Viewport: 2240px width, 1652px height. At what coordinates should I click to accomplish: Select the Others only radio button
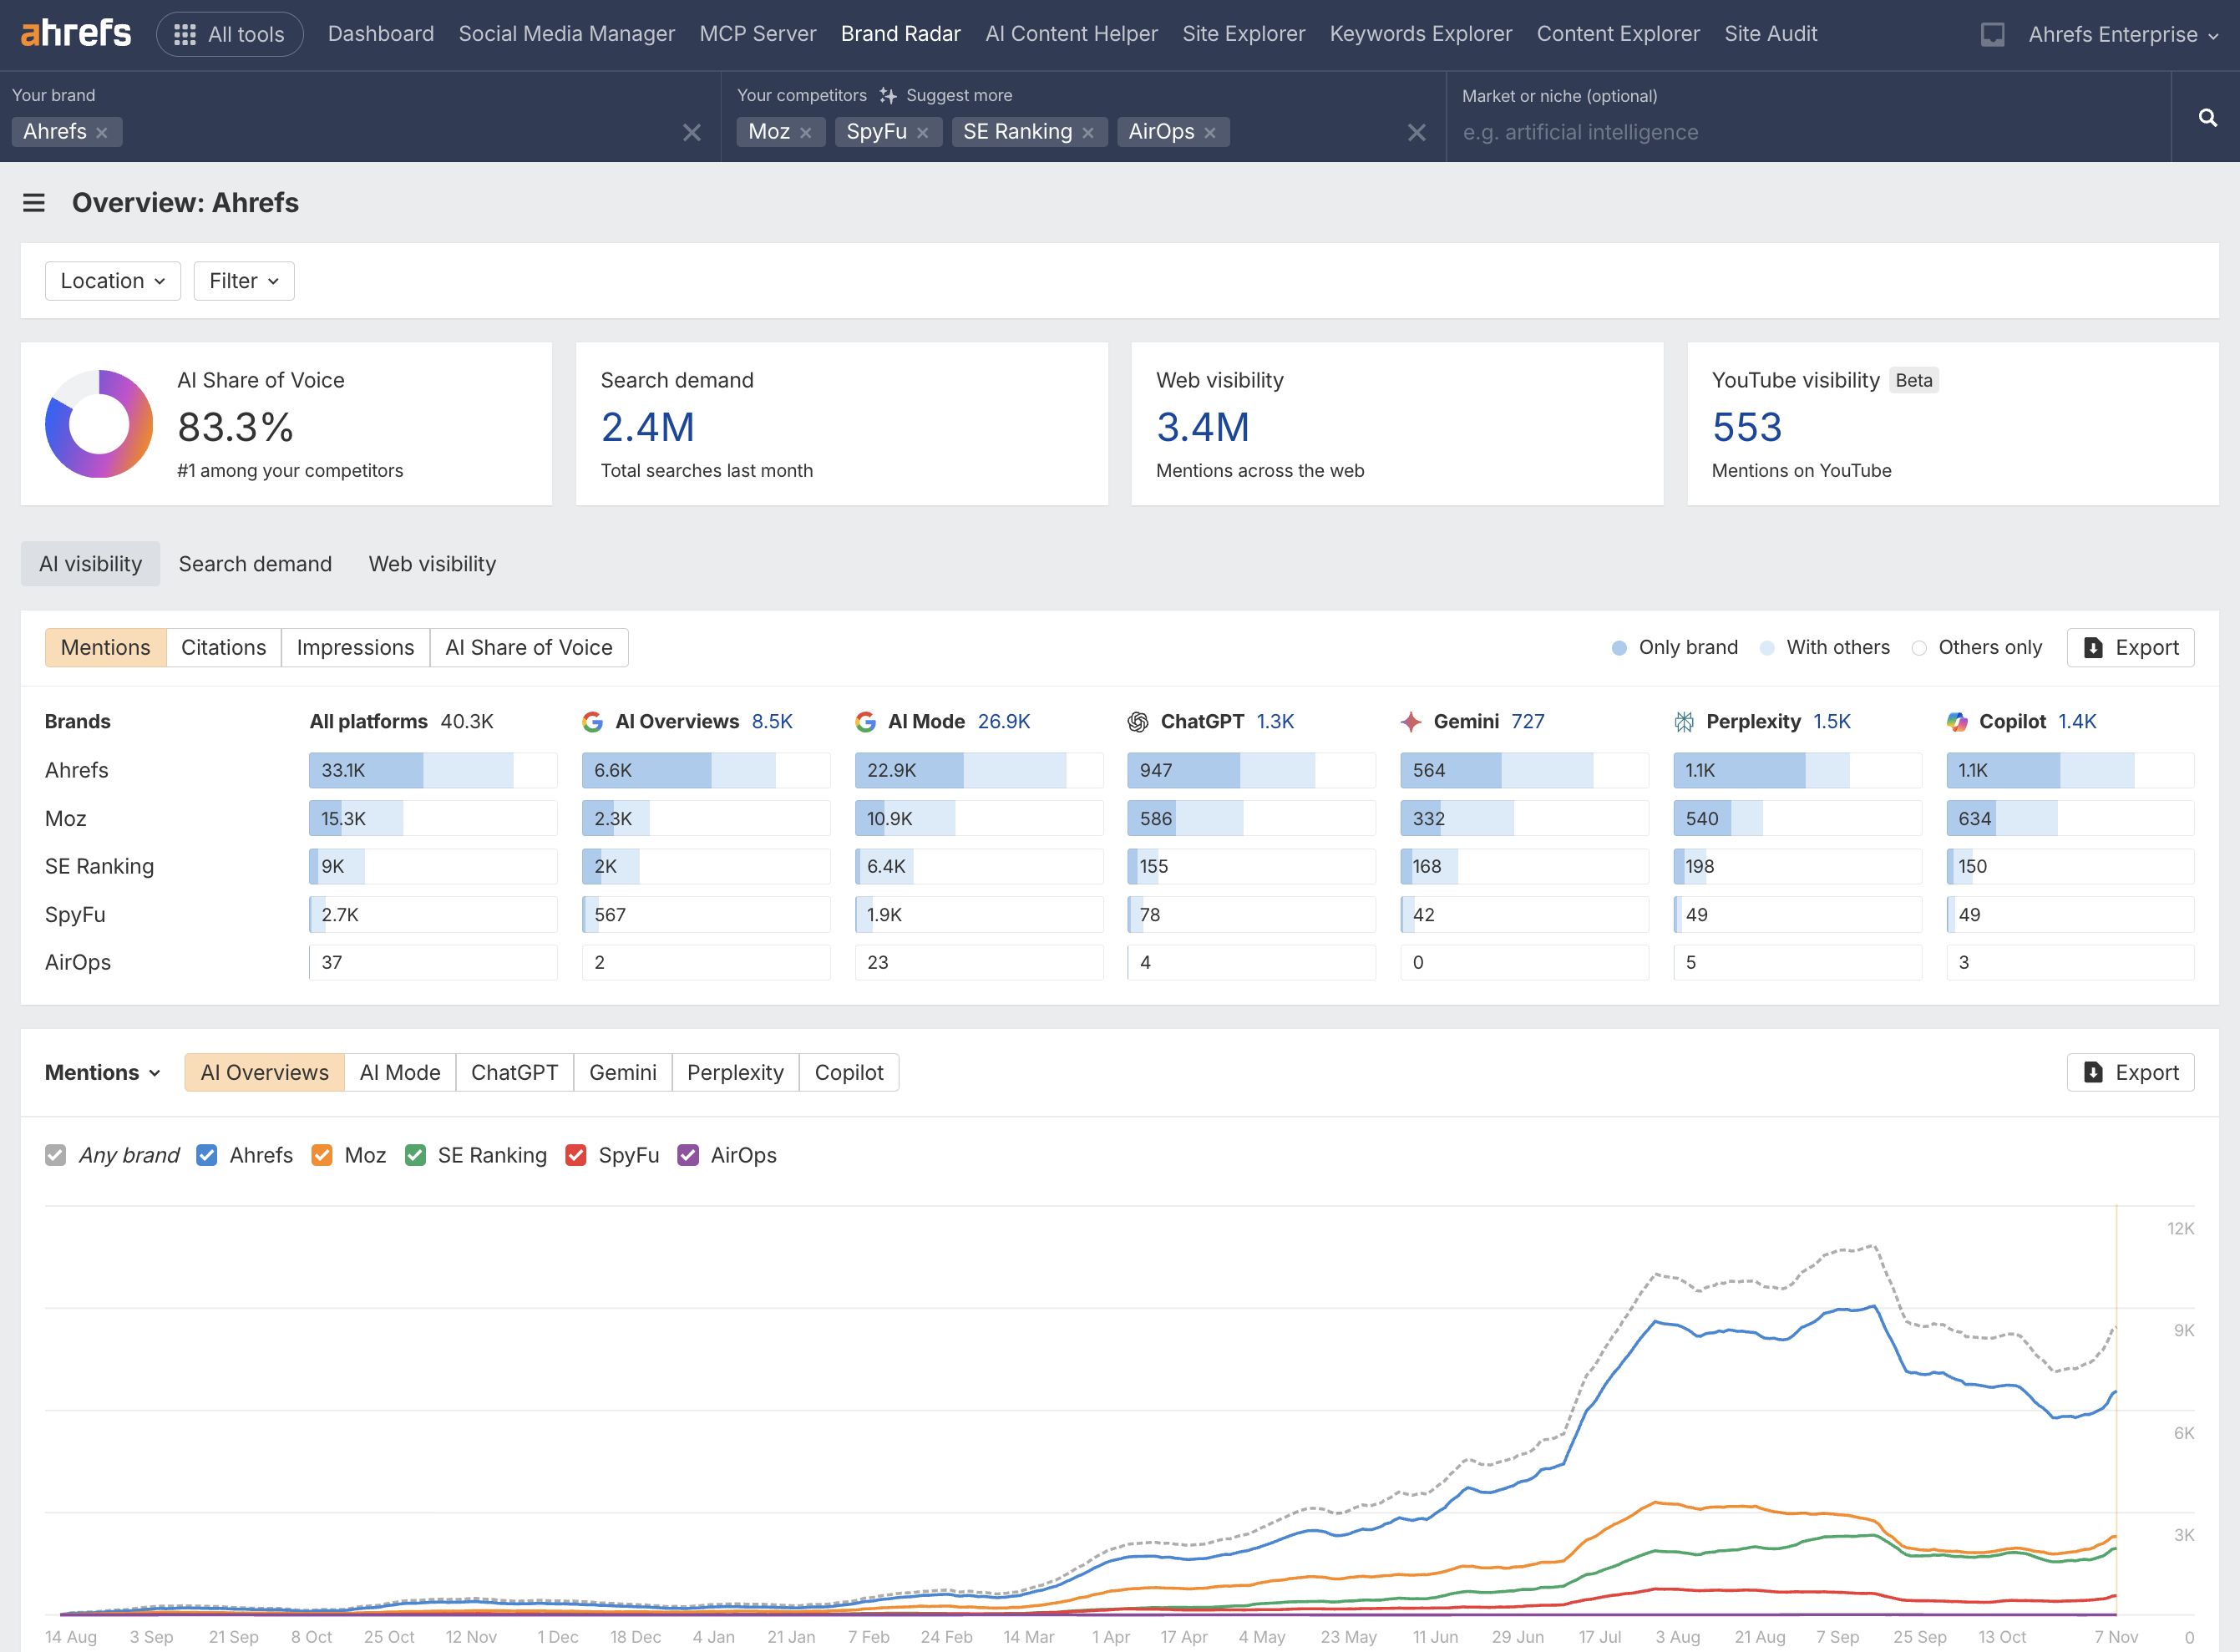coord(1919,647)
